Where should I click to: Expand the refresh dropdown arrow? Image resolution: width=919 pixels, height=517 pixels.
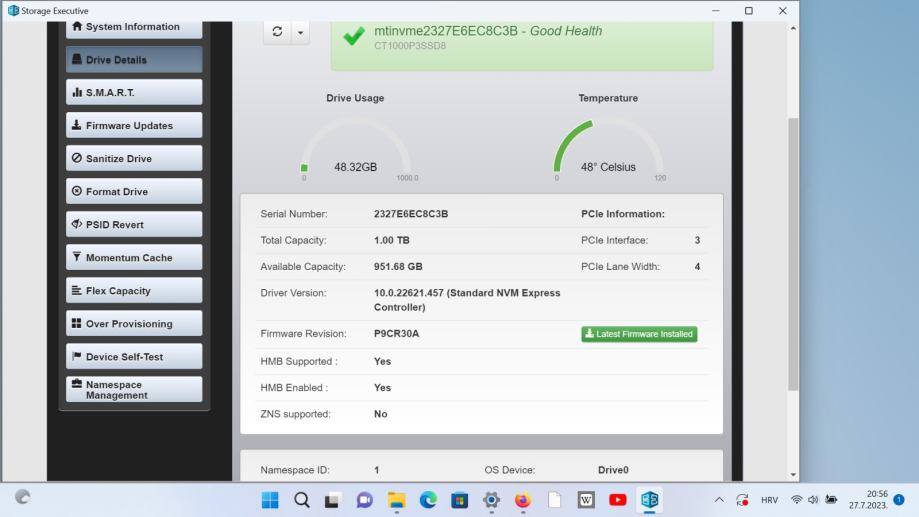point(301,32)
